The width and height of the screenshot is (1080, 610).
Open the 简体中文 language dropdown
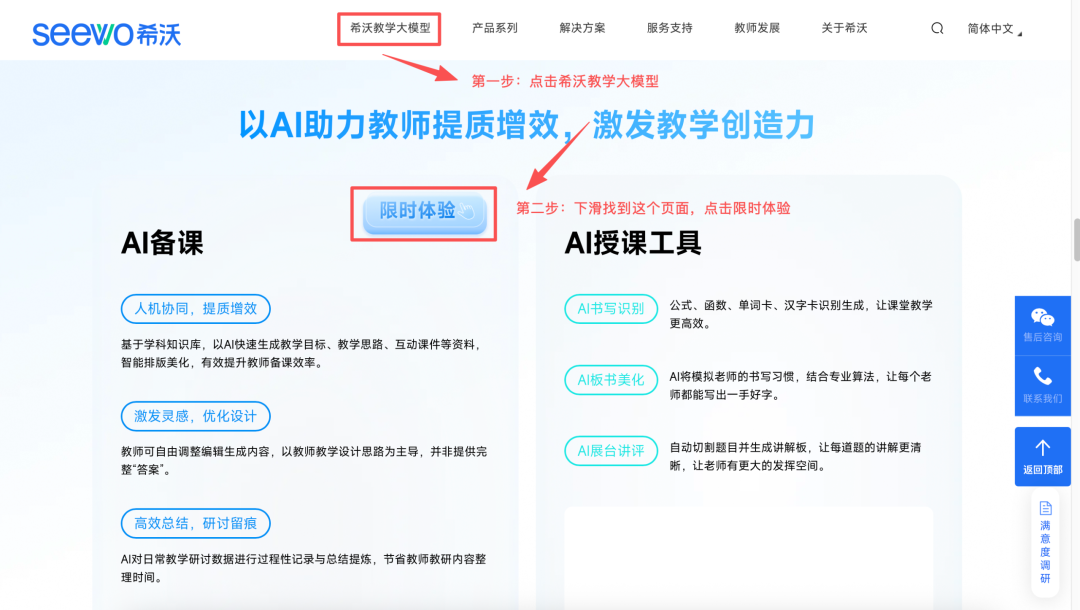pos(995,28)
